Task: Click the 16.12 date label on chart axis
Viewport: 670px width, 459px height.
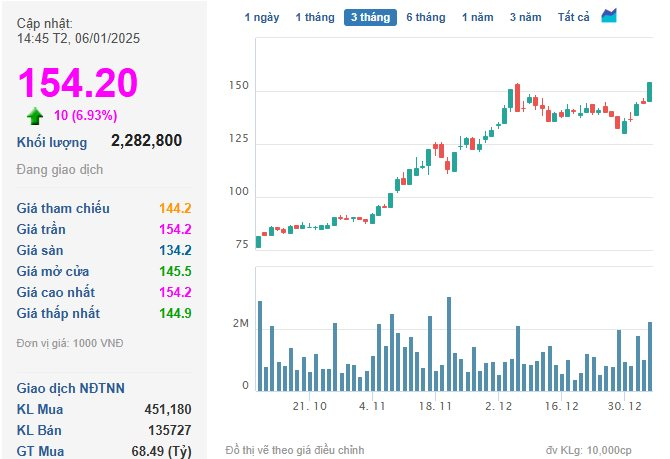Action: (561, 406)
